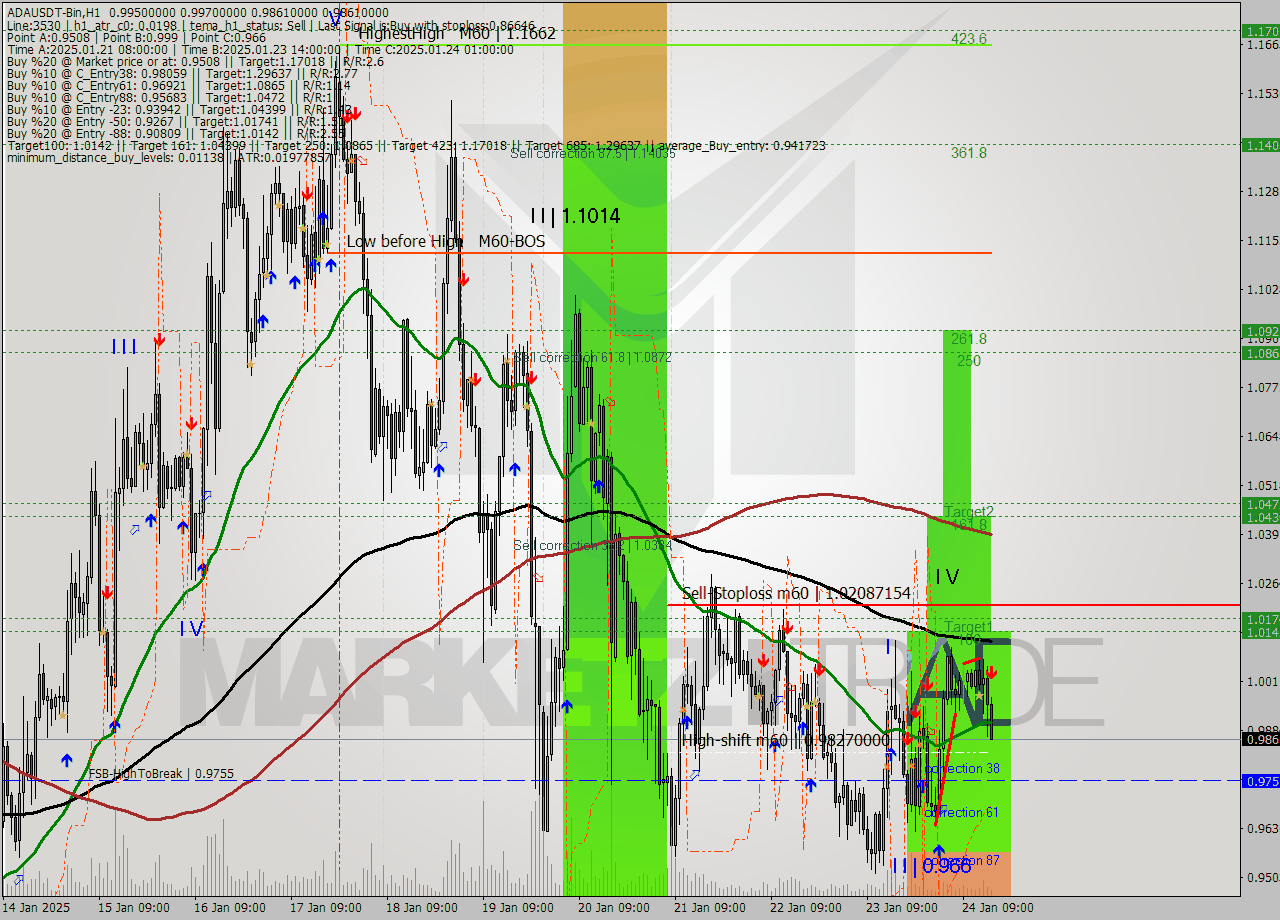Click the 250 level label

pos(969,360)
